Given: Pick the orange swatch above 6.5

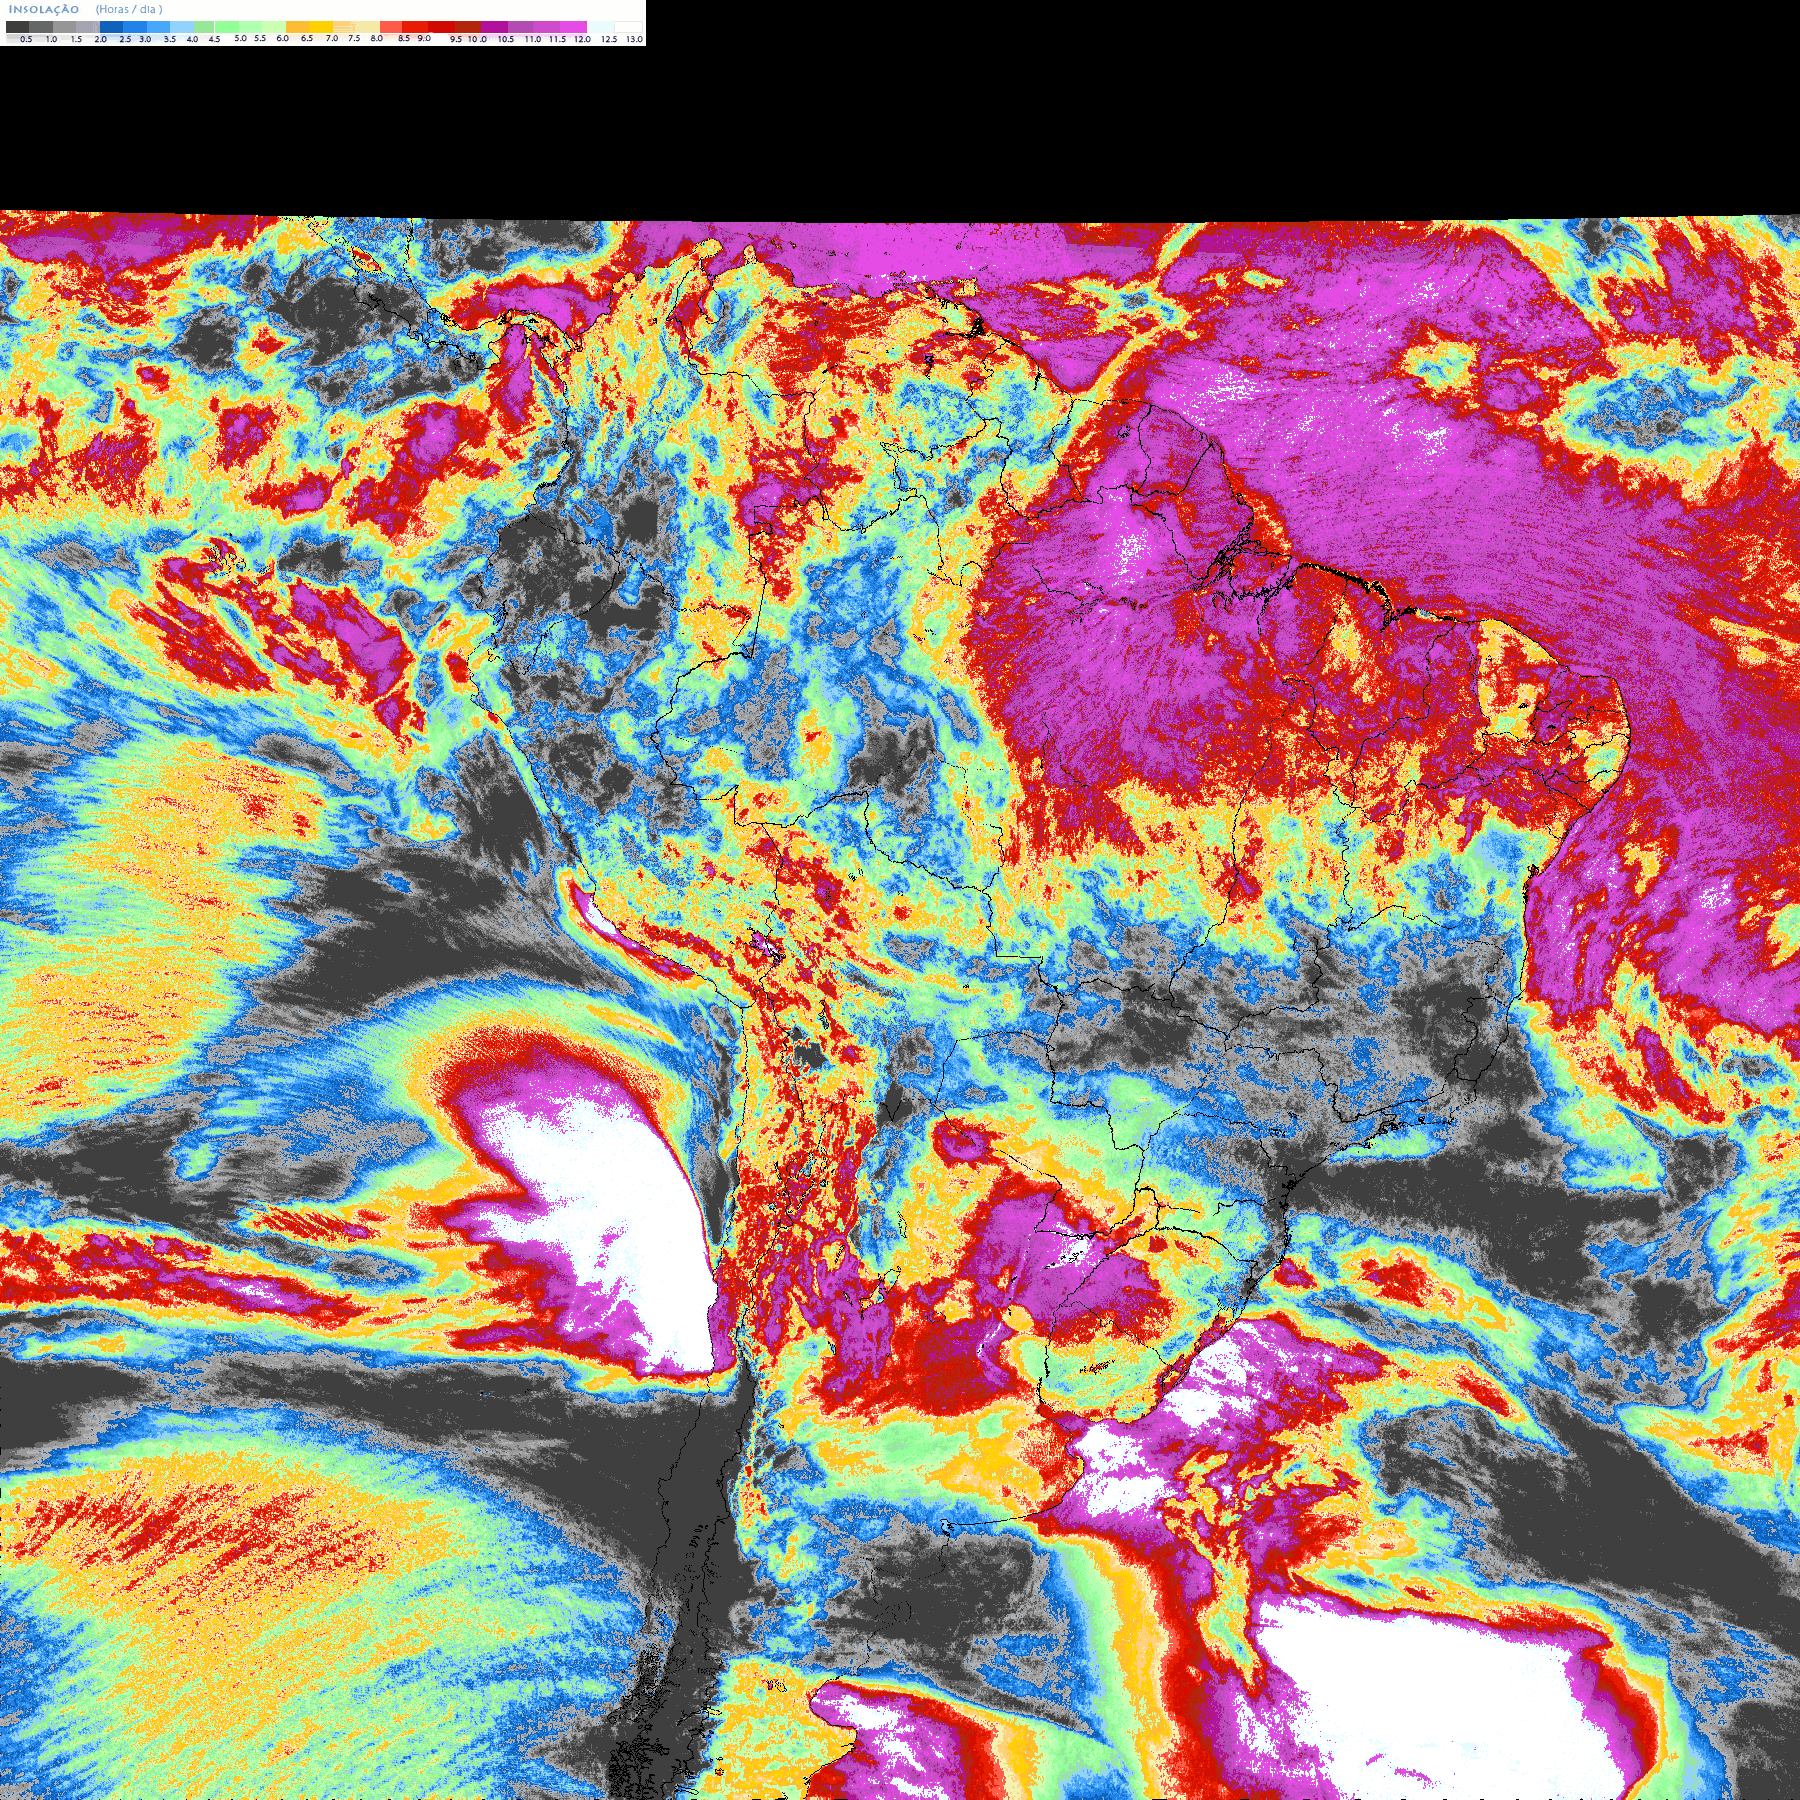Looking at the screenshot, I should pos(298,27).
